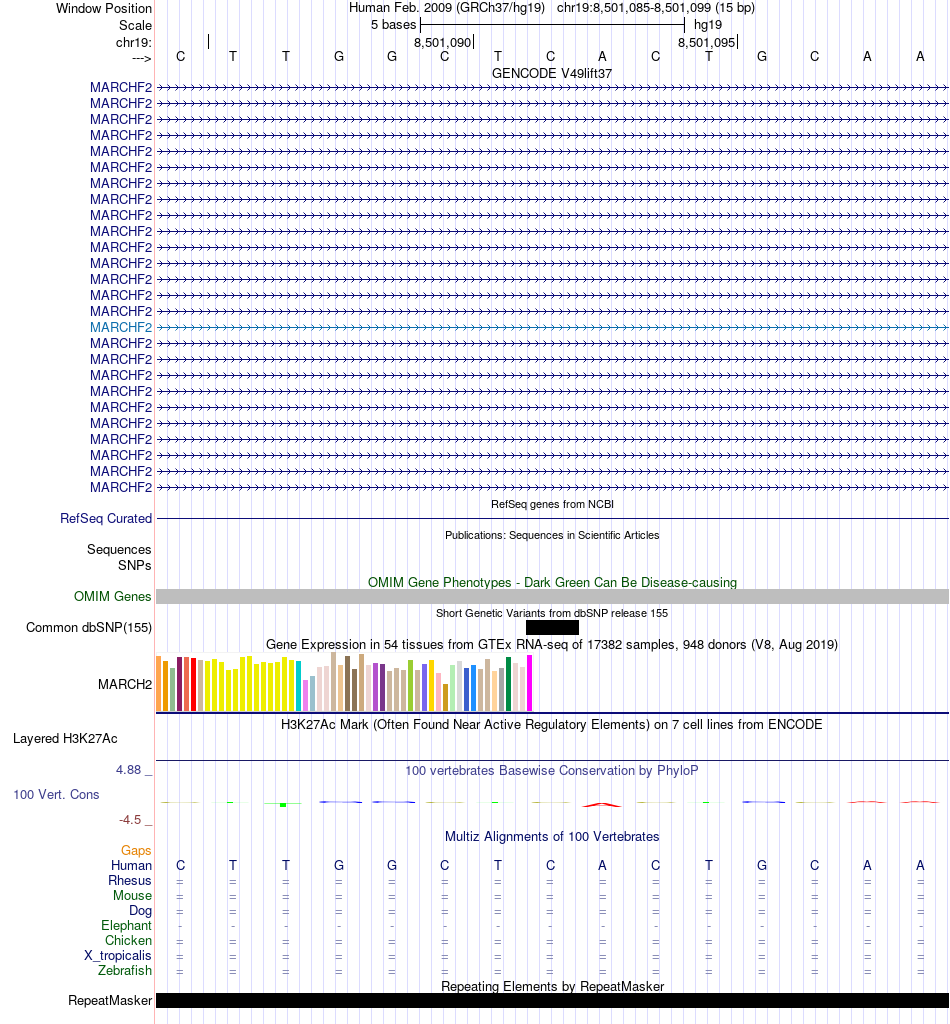Click the gray OMIM Genes item bar
The width and height of the screenshot is (950, 1024).
pyautogui.click(x=552, y=596)
